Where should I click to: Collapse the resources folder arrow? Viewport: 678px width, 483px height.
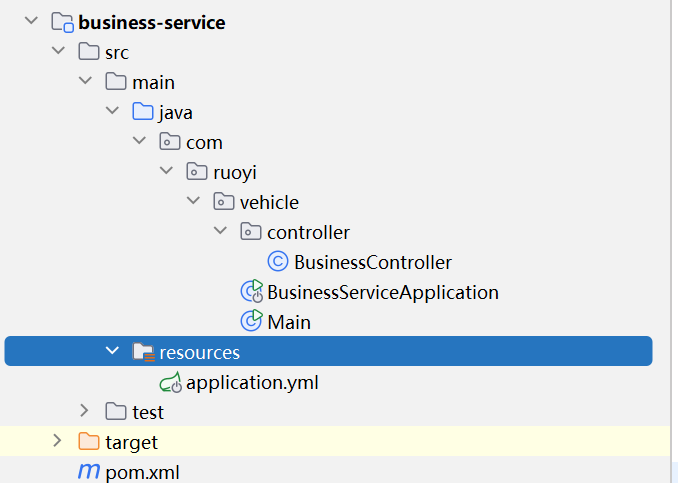tap(111, 352)
